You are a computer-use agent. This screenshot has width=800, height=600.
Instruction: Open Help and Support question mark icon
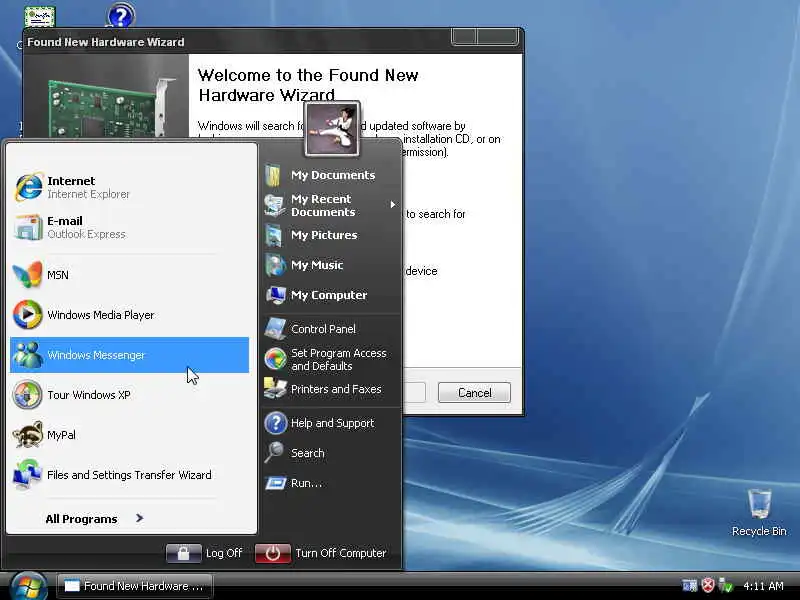click(x=276, y=423)
